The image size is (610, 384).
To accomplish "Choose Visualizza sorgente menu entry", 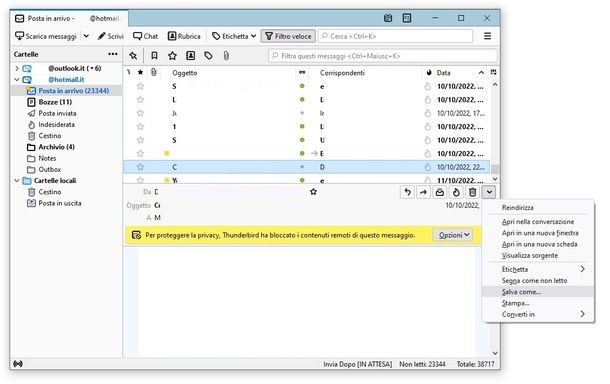I will pos(538,256).
